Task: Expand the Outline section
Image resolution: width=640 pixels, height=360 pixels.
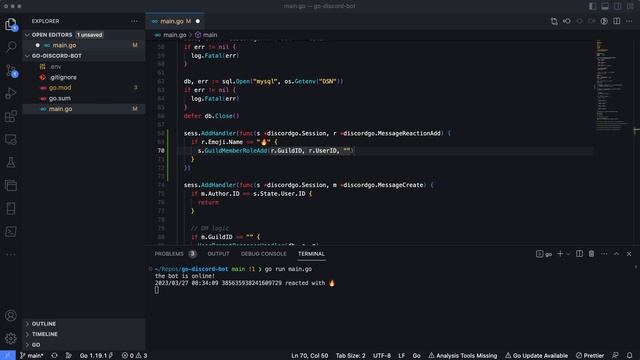Action: pyautogui.click(x=84, y=324)
